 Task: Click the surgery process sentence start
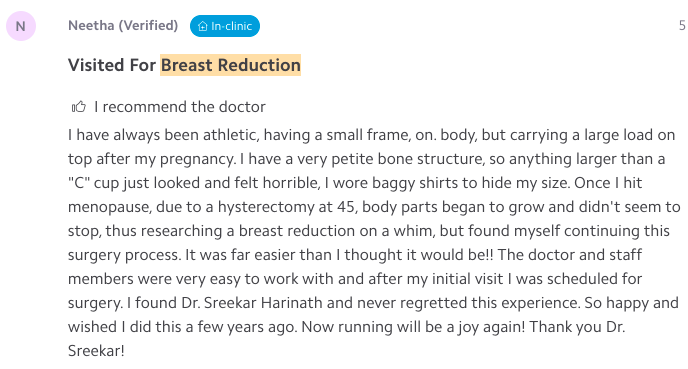coord(124,255)
